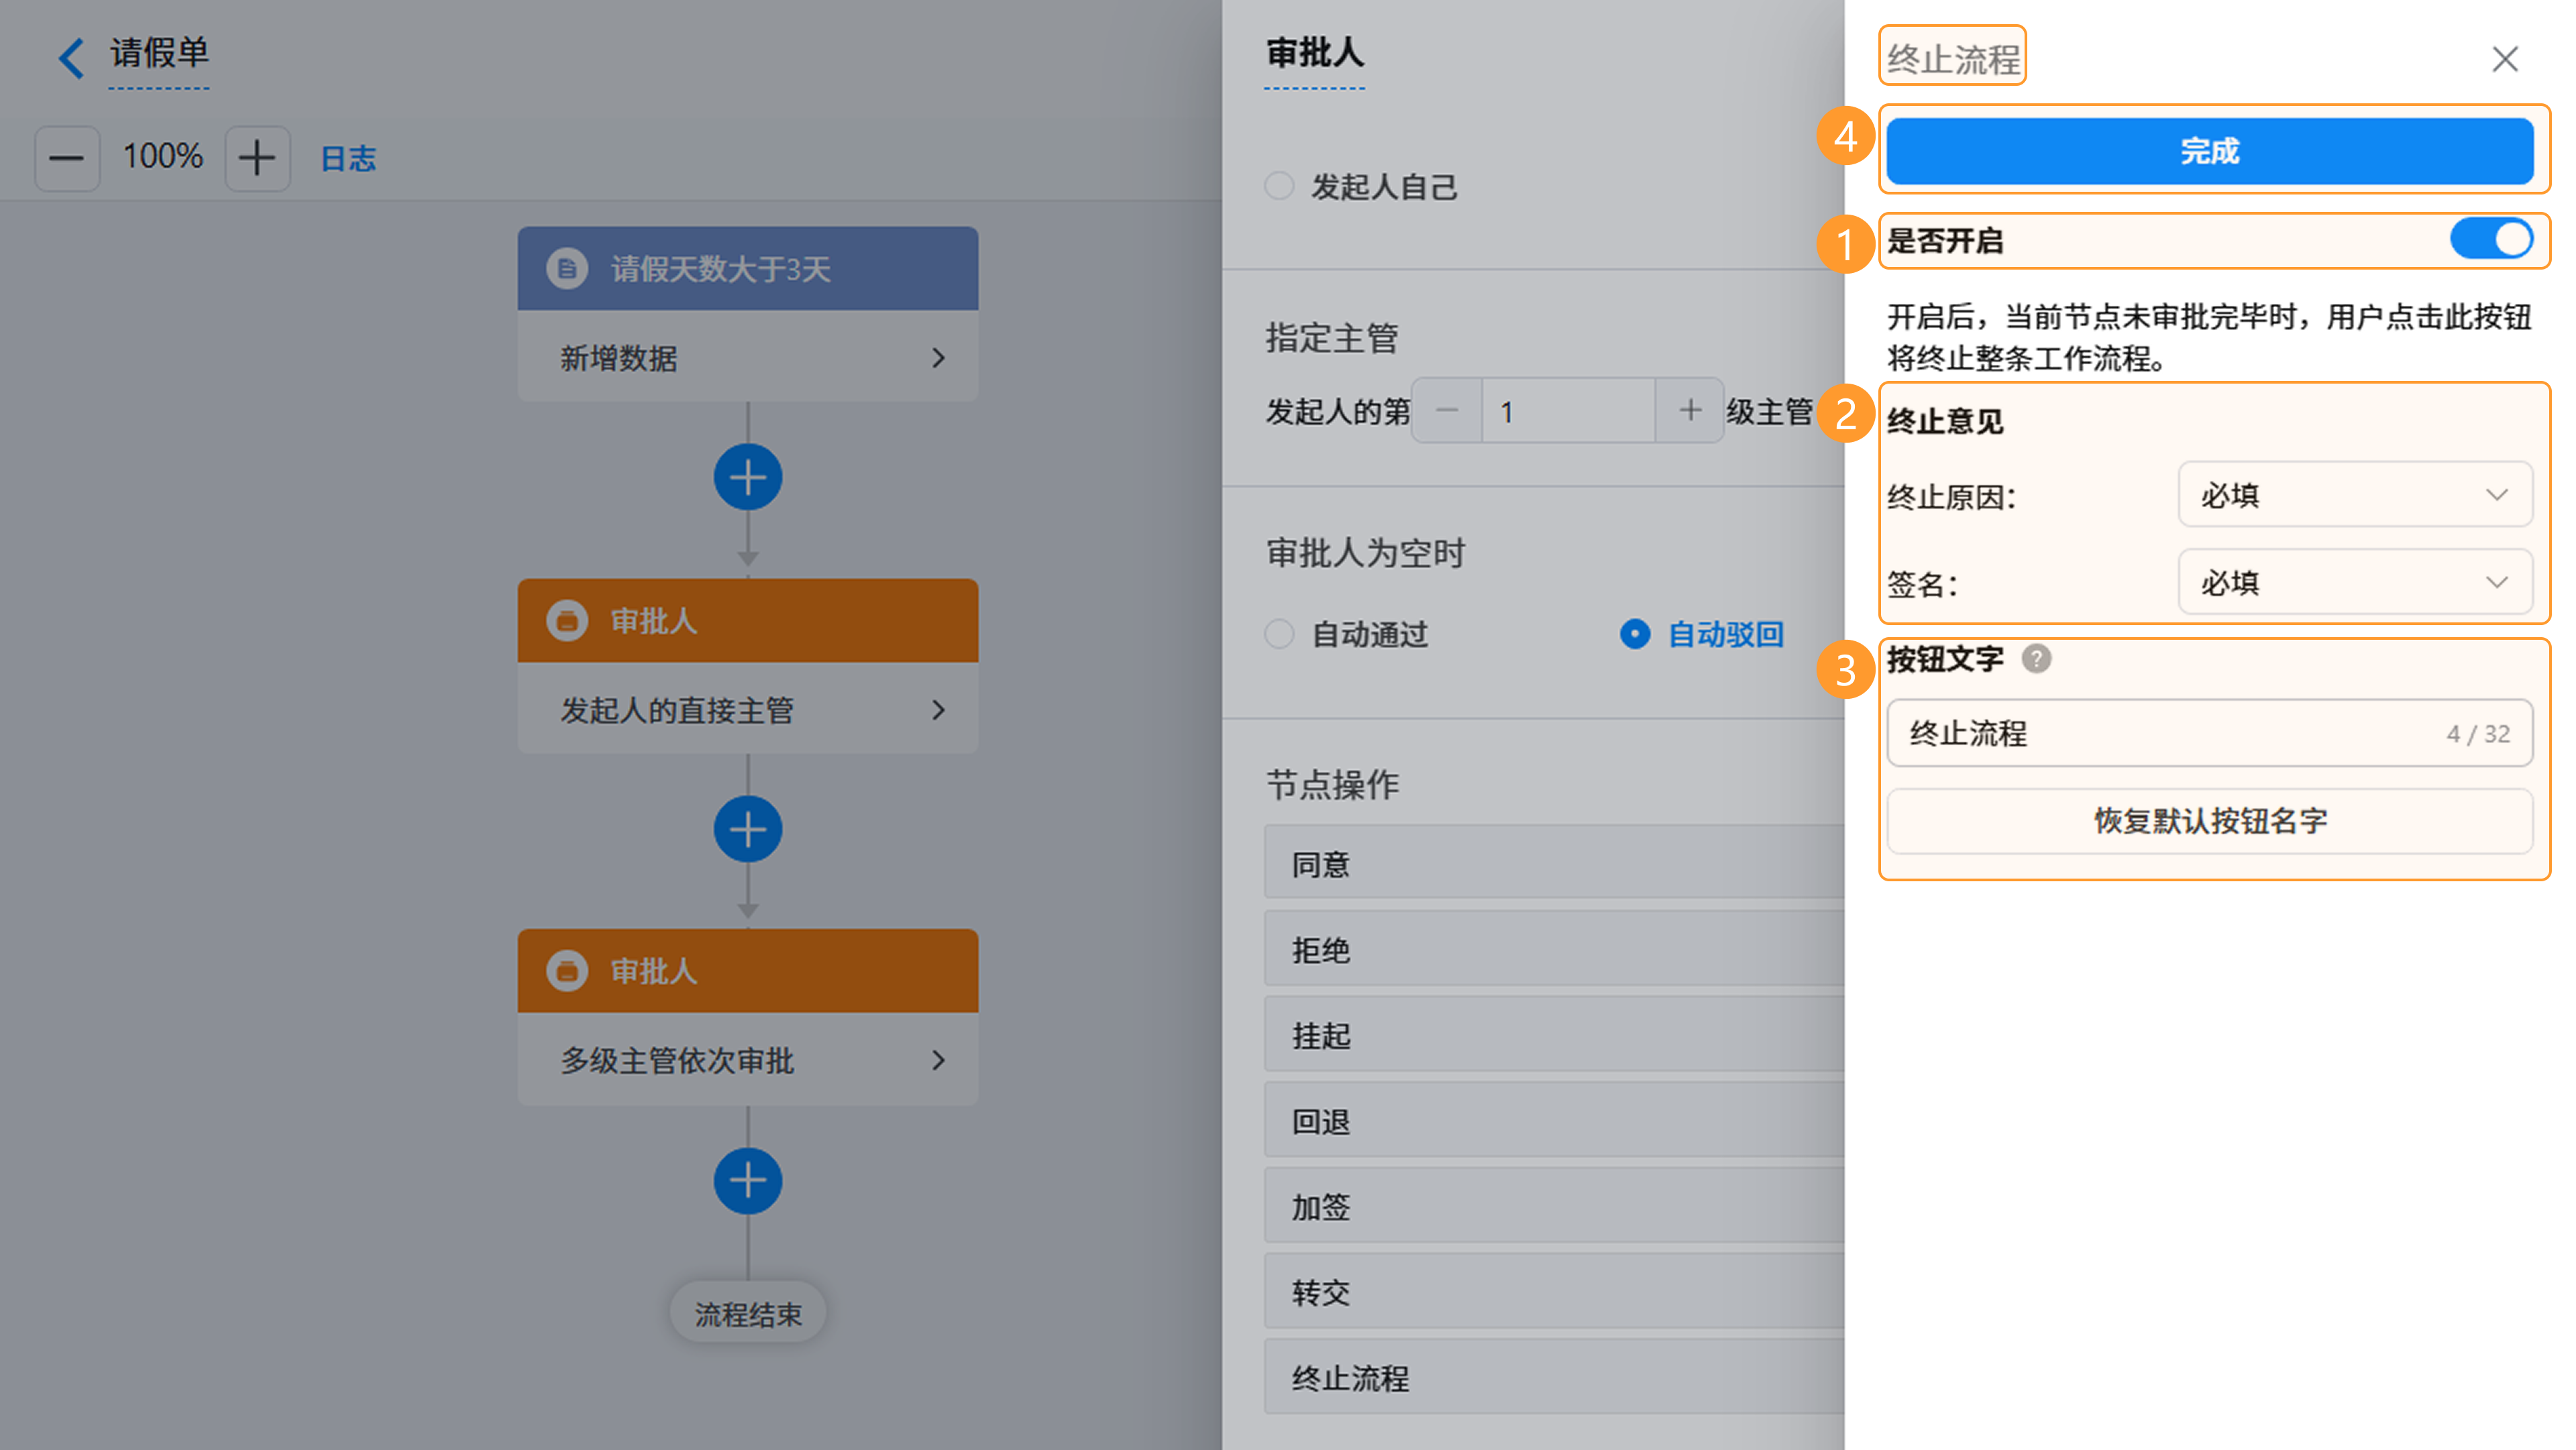The width and height of the screenshot is (2576, 1450).
Task: Expand the 新增数据 row chevron
Action: pyautogui.click(x=938, y=358)
